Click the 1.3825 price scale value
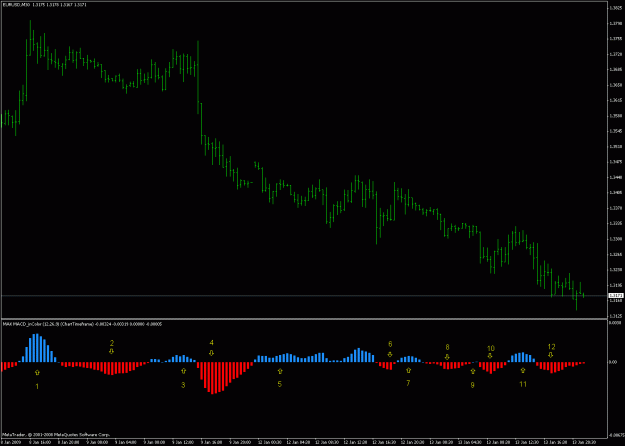The width and height of the screenshot is (625, 446). tap(614, 8)
